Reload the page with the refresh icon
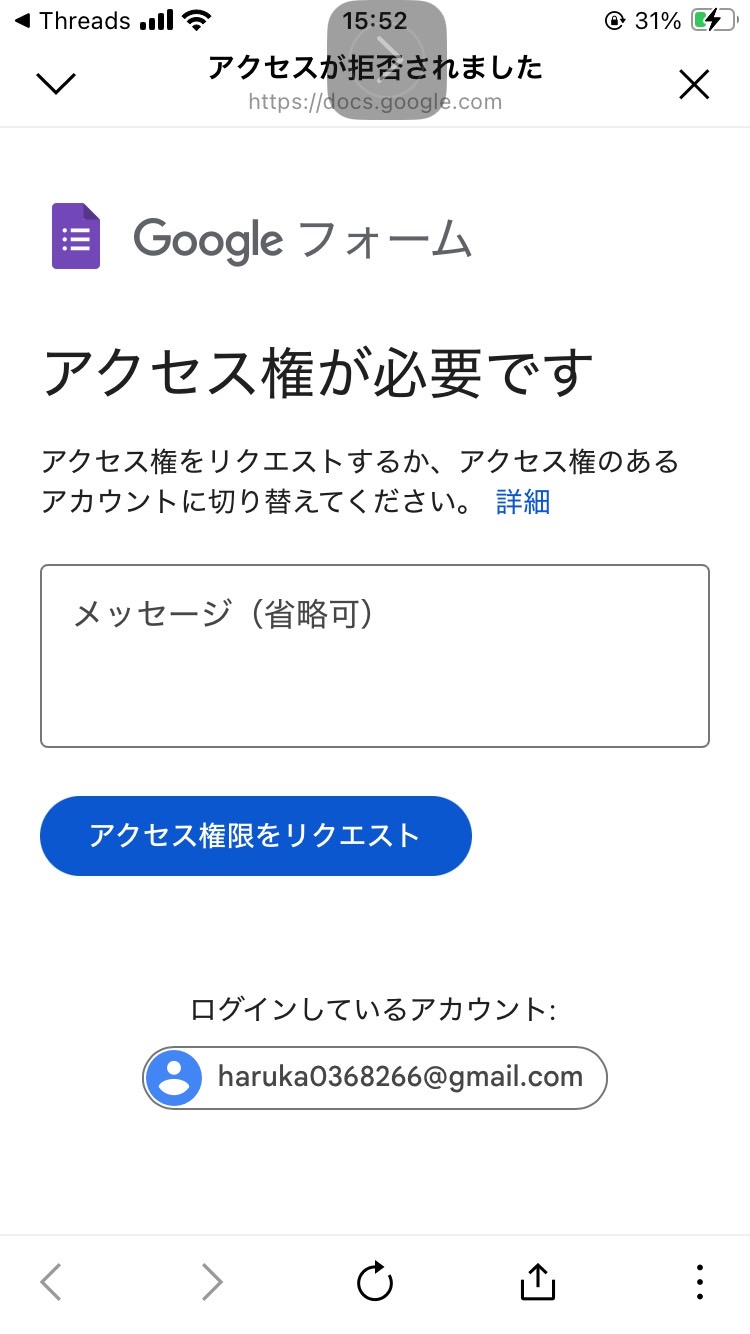Viewport: 750px width, 1334px height. click(x=375, y=1282)
